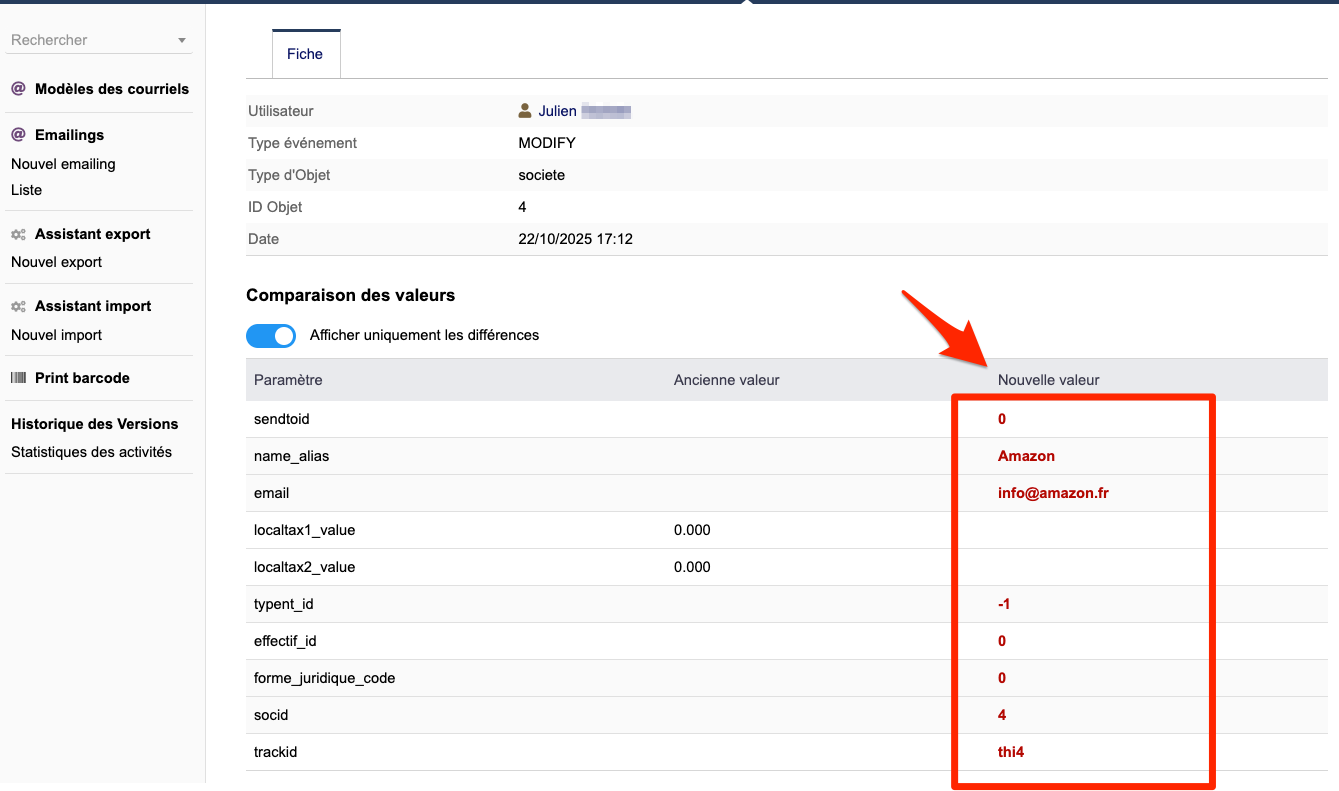Open Modèles des courriels menu
Image resolution: width=1339 pixels, height=791 pixels.
111,89
